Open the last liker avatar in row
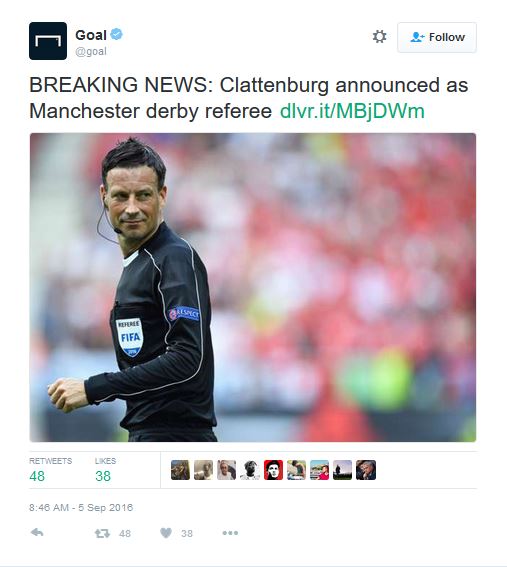This screenshot has width=507, height=567. [366, 470]
